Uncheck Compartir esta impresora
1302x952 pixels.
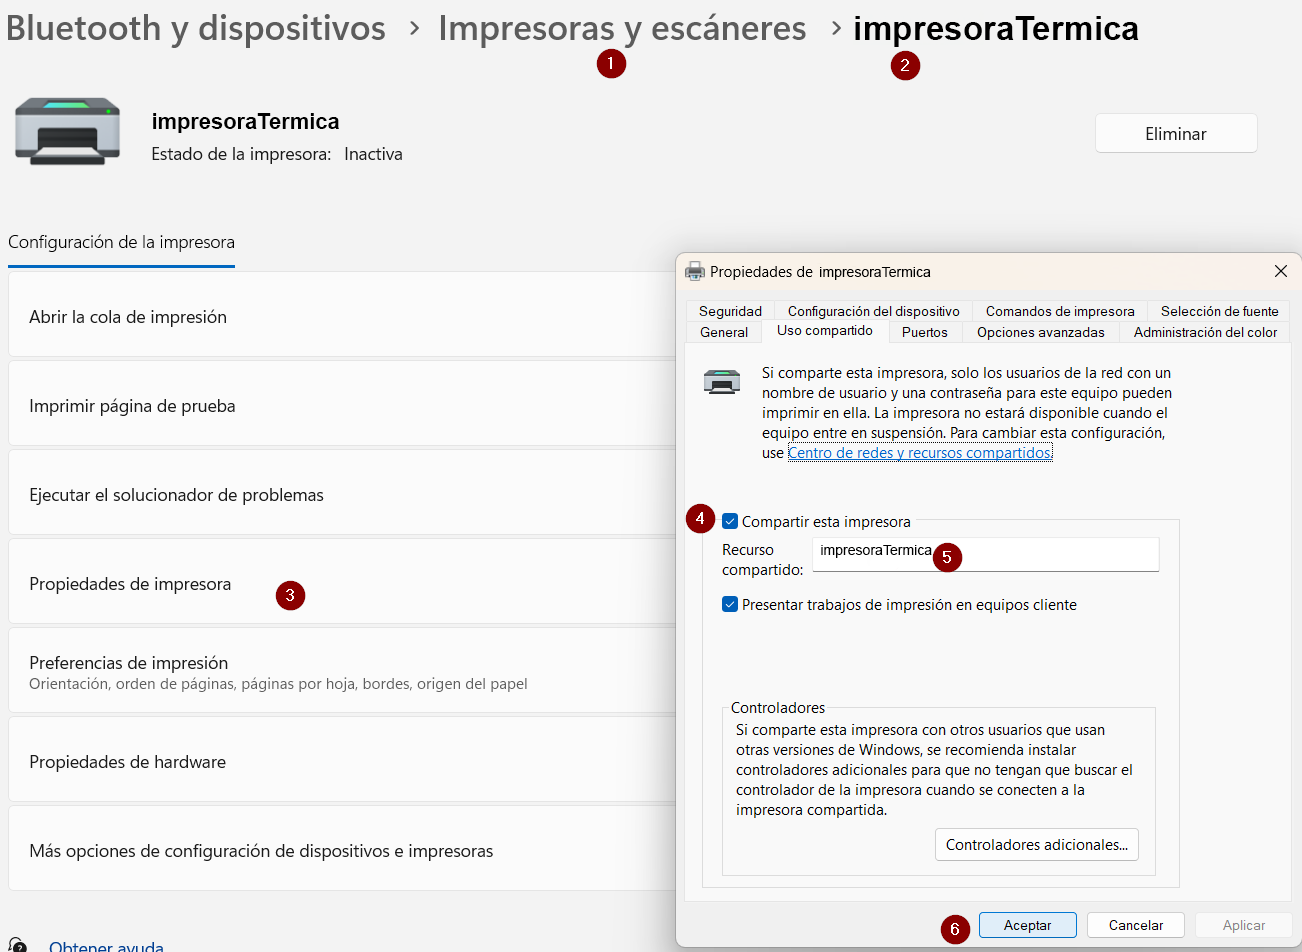coord(729,521)
